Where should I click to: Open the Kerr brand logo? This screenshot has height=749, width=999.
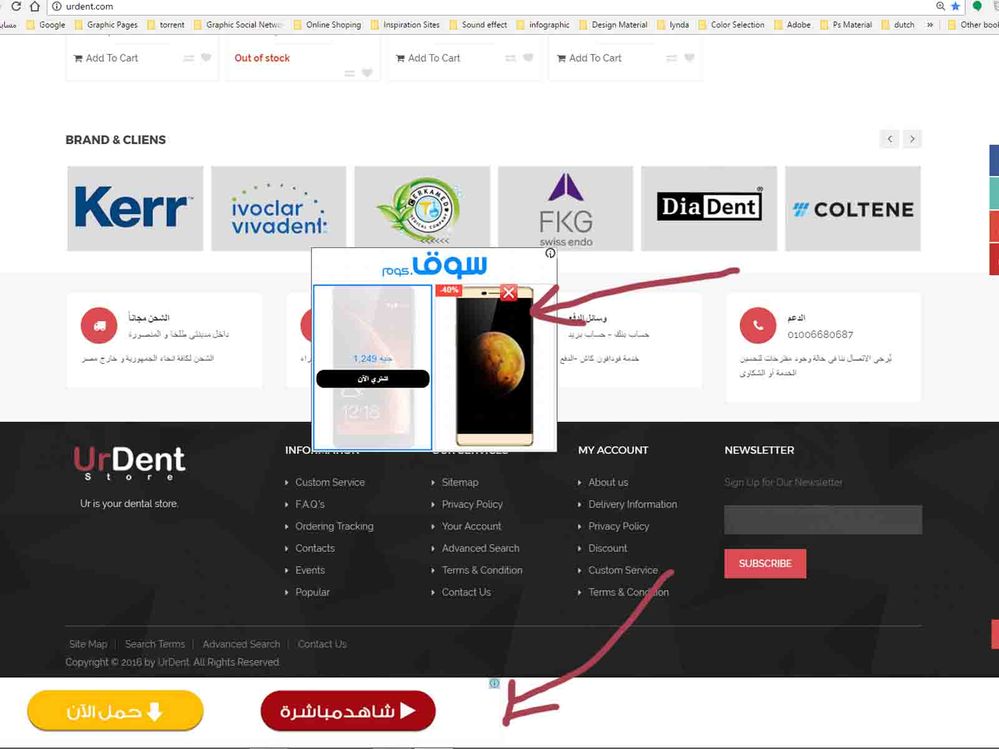135,209
